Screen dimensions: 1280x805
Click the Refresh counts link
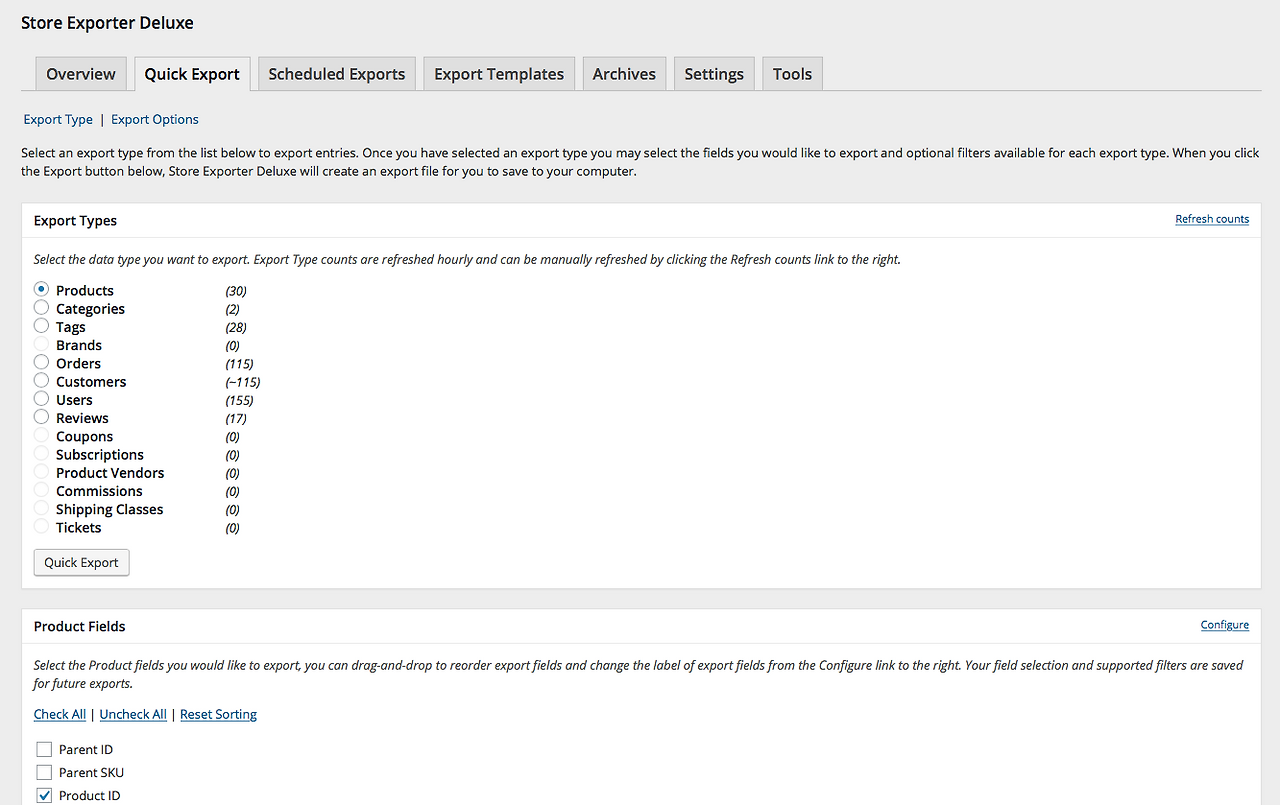coord(1212,219)
